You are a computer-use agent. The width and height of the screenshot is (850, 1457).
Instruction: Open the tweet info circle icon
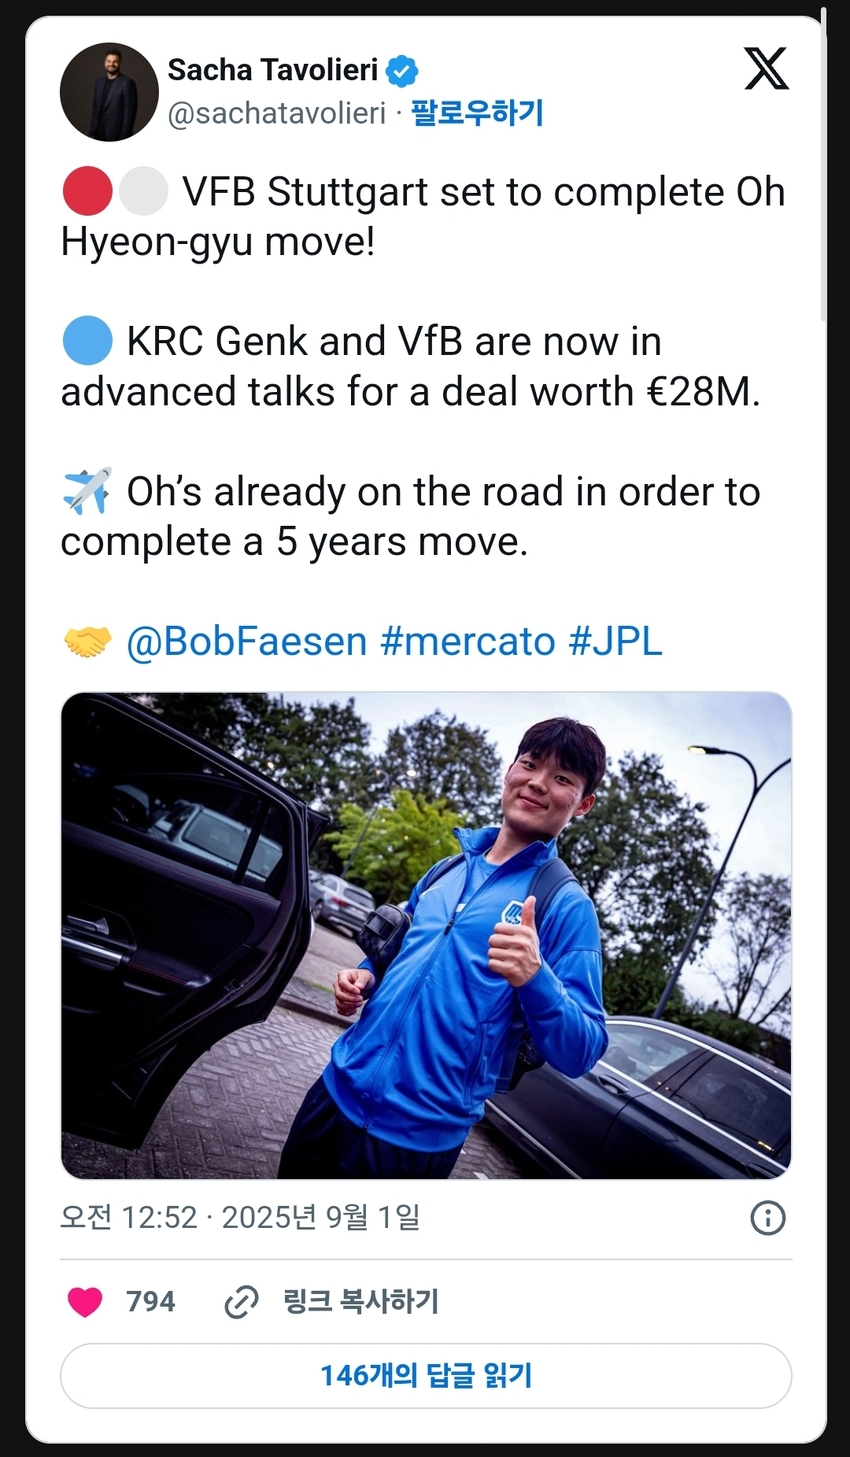[x=768, y=1218]
